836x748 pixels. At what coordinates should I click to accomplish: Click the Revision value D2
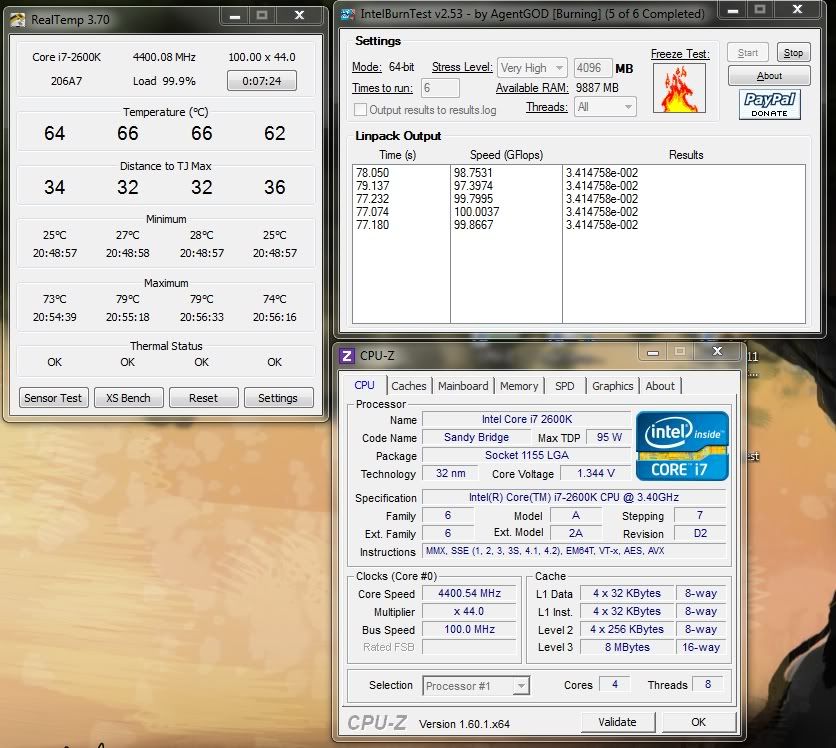[x=700, y=534]
